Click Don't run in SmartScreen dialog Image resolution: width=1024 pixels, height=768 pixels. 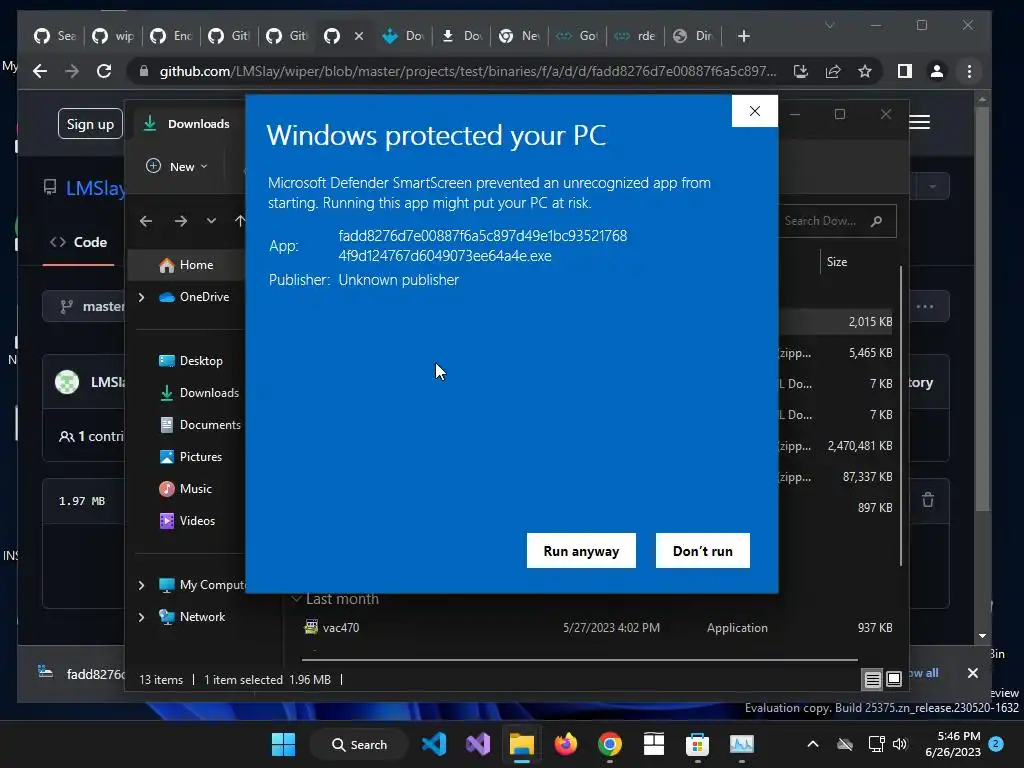pyautogui.click(x=703, y=551)
